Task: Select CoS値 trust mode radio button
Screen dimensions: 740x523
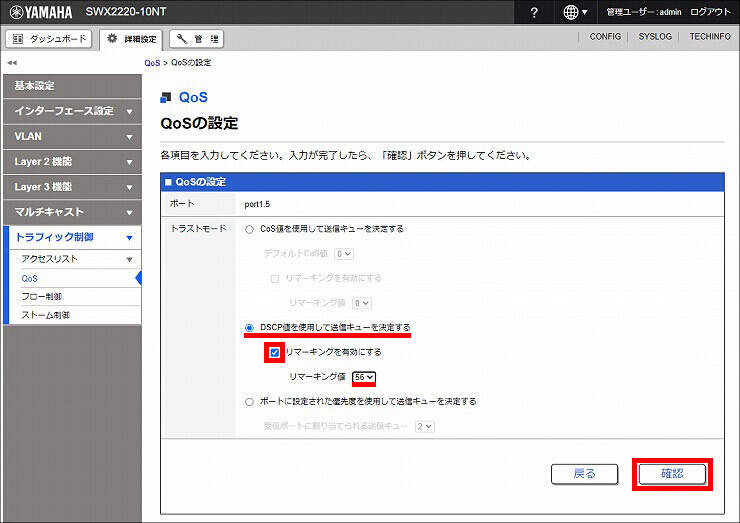Action: (x=249, y=229)
